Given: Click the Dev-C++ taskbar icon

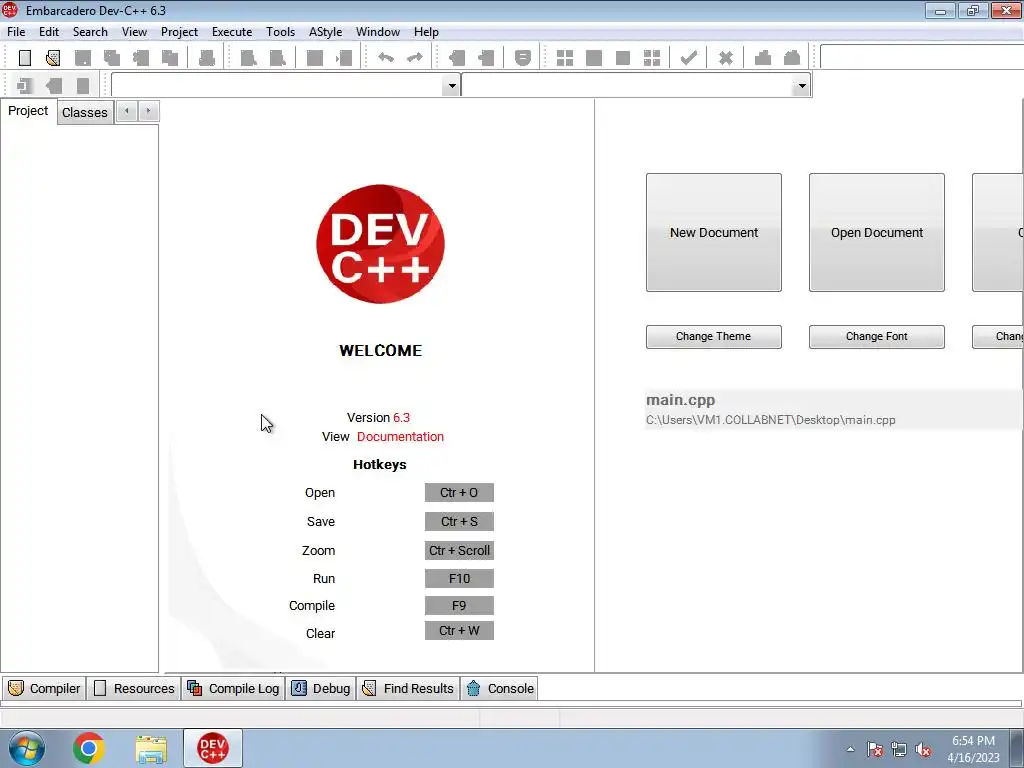Looking at the screenshot, I should [x=213, y=748].
